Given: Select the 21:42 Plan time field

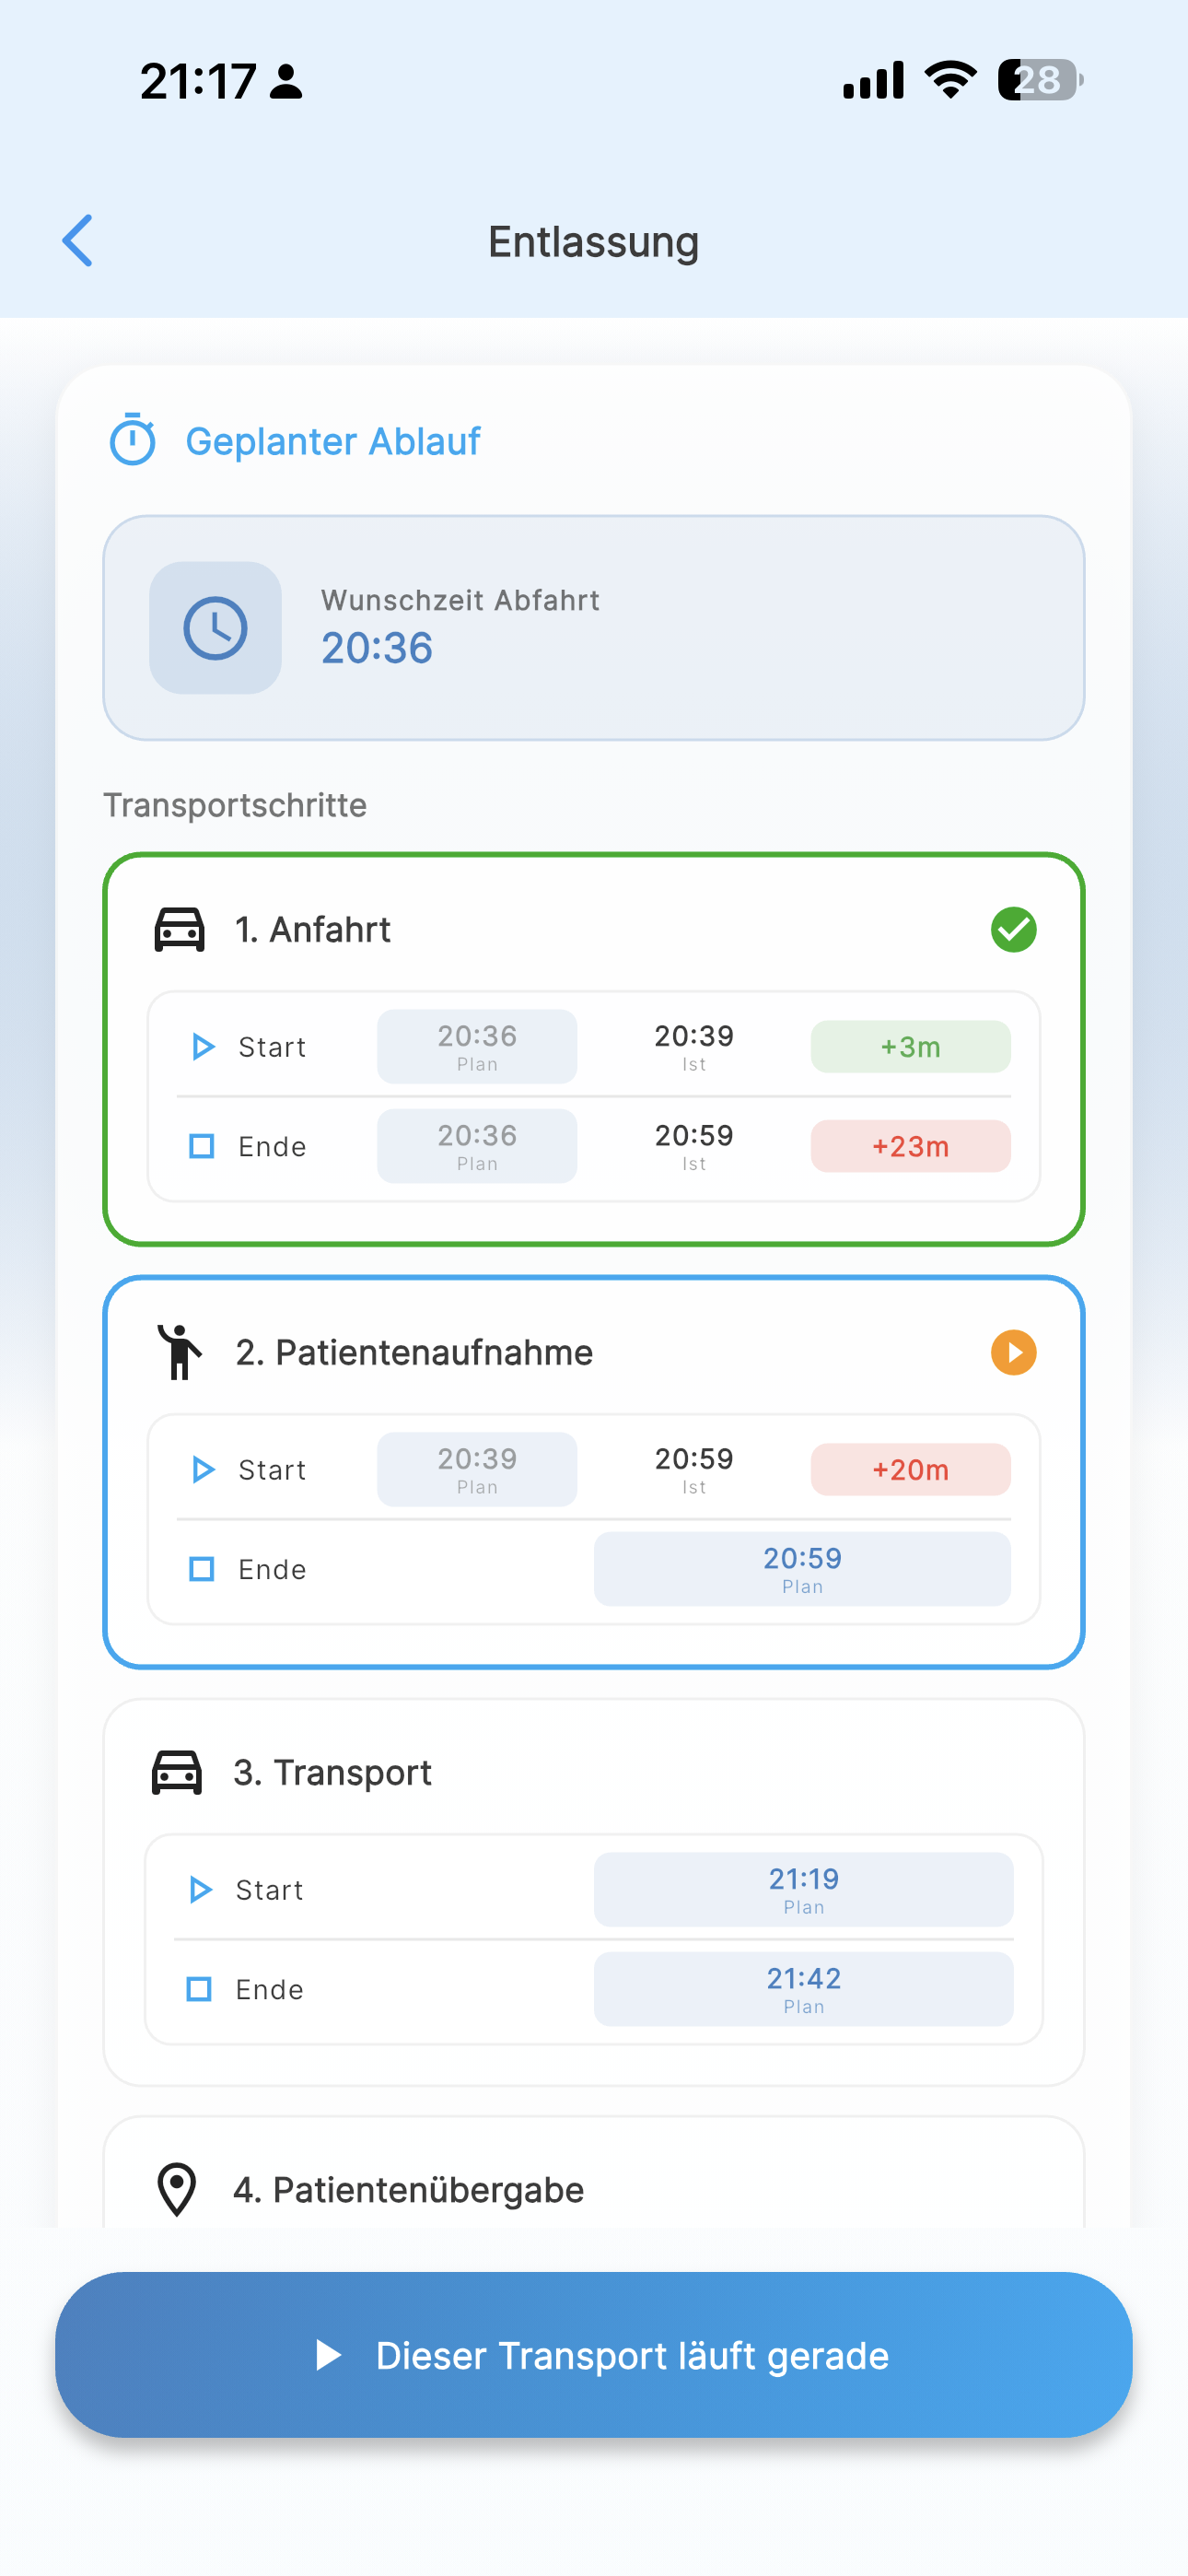Looking at the screenshot, I should point(803,1988).
